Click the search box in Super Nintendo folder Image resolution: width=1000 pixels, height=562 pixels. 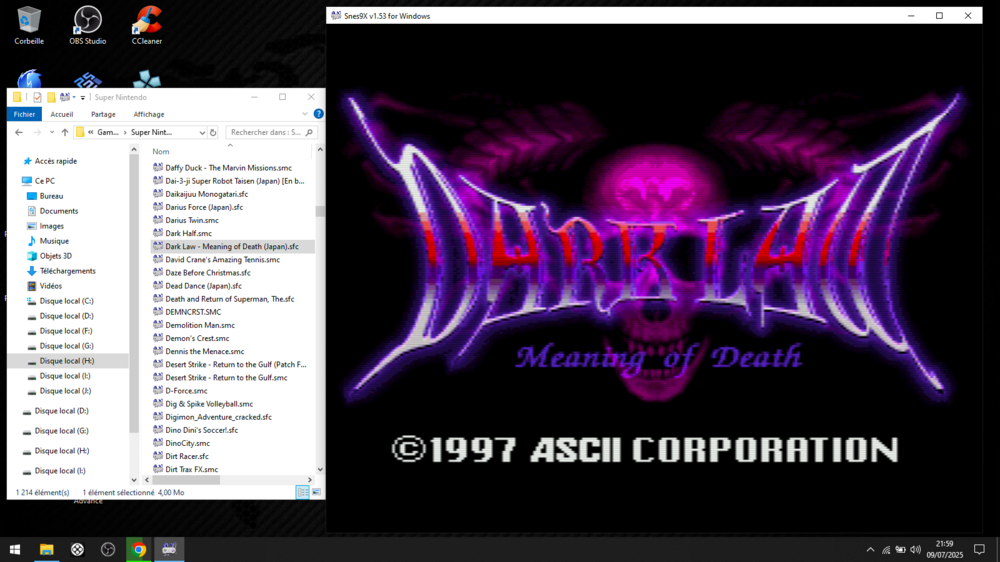pyautogui.click(x=265, y=132)
